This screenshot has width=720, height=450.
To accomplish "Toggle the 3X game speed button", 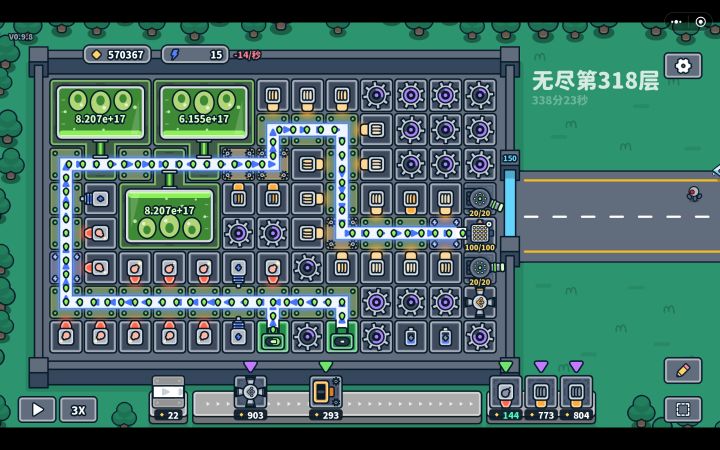I will coord(78,410).
